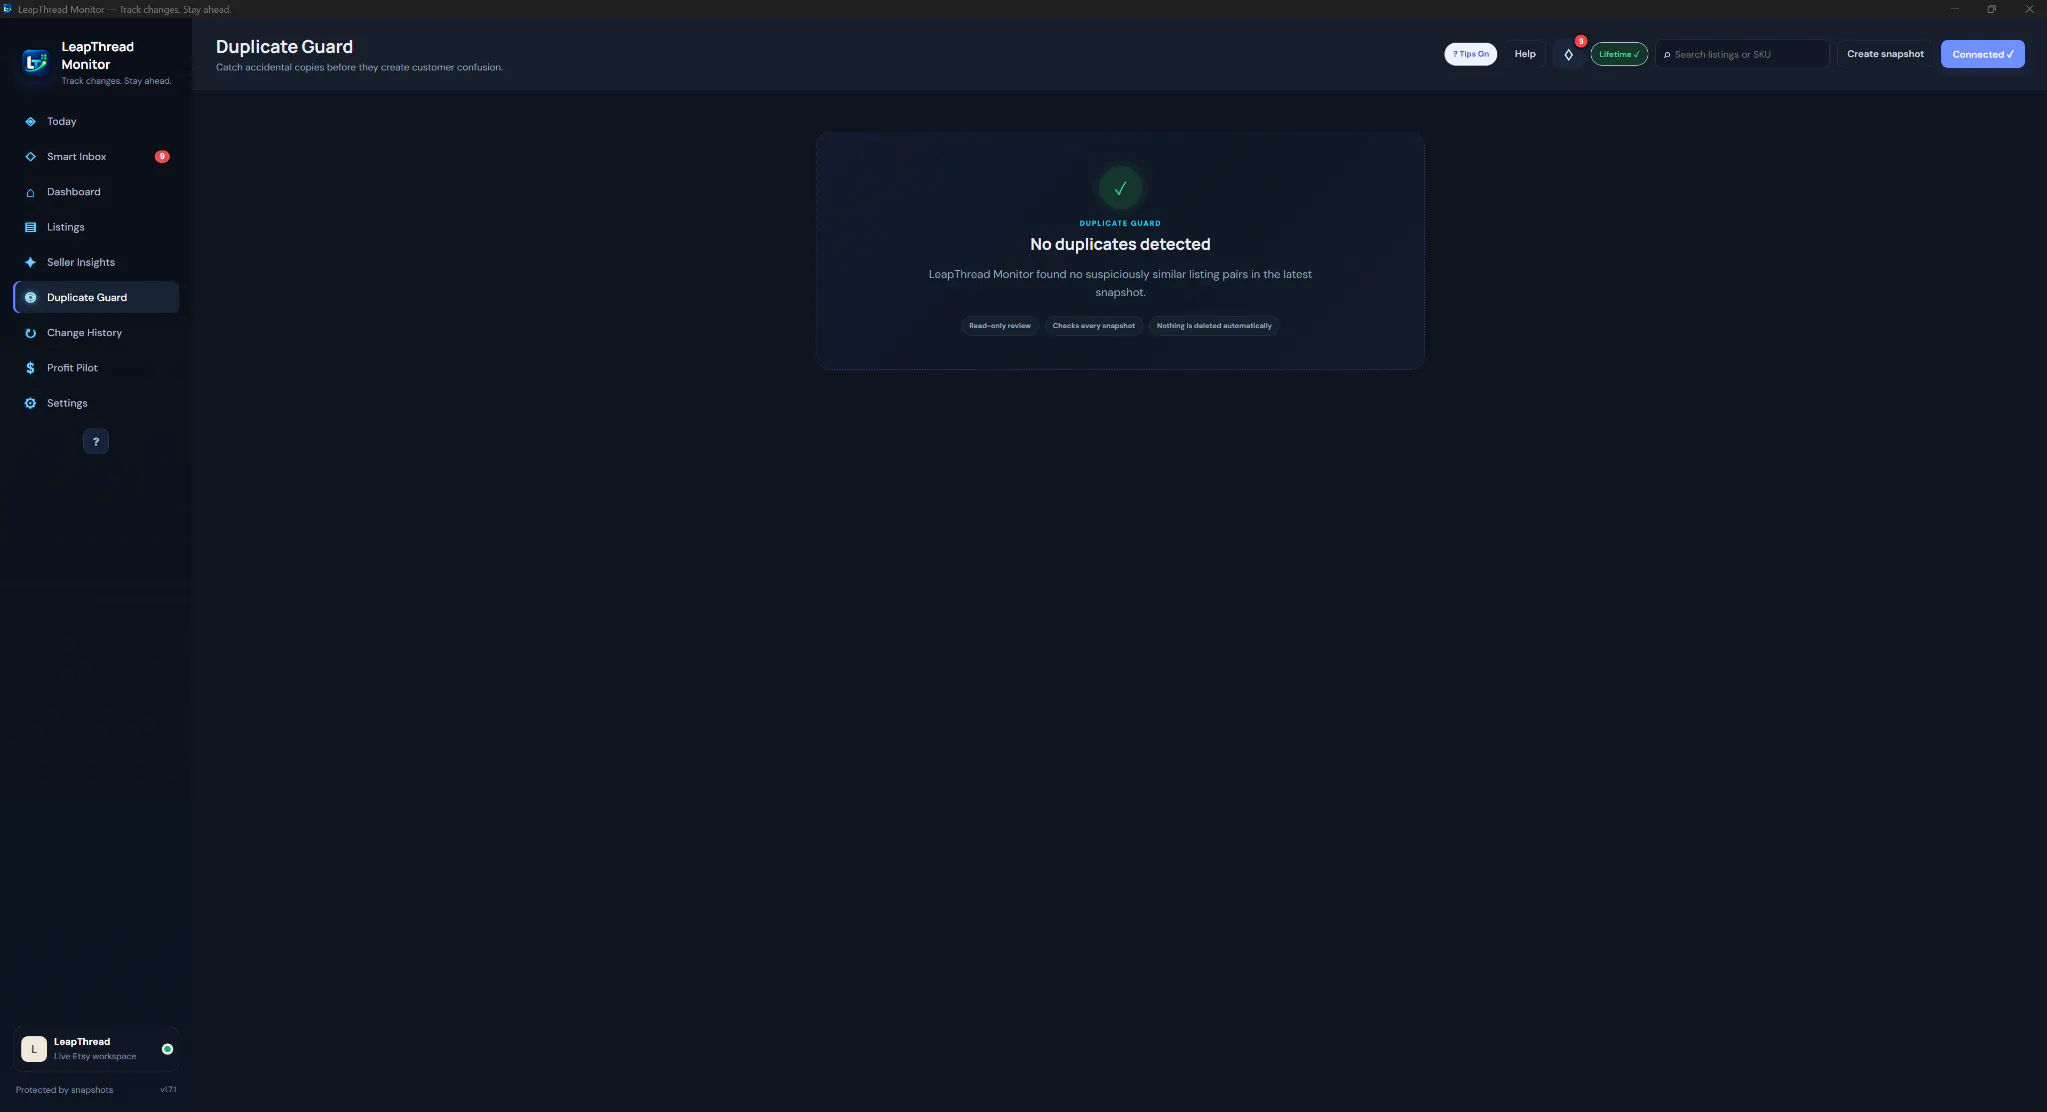Screen dimensions: 2047x1112
Task: Click the version number in sidebar footer
Action: pyautogui.click(x=168, y=1090)
